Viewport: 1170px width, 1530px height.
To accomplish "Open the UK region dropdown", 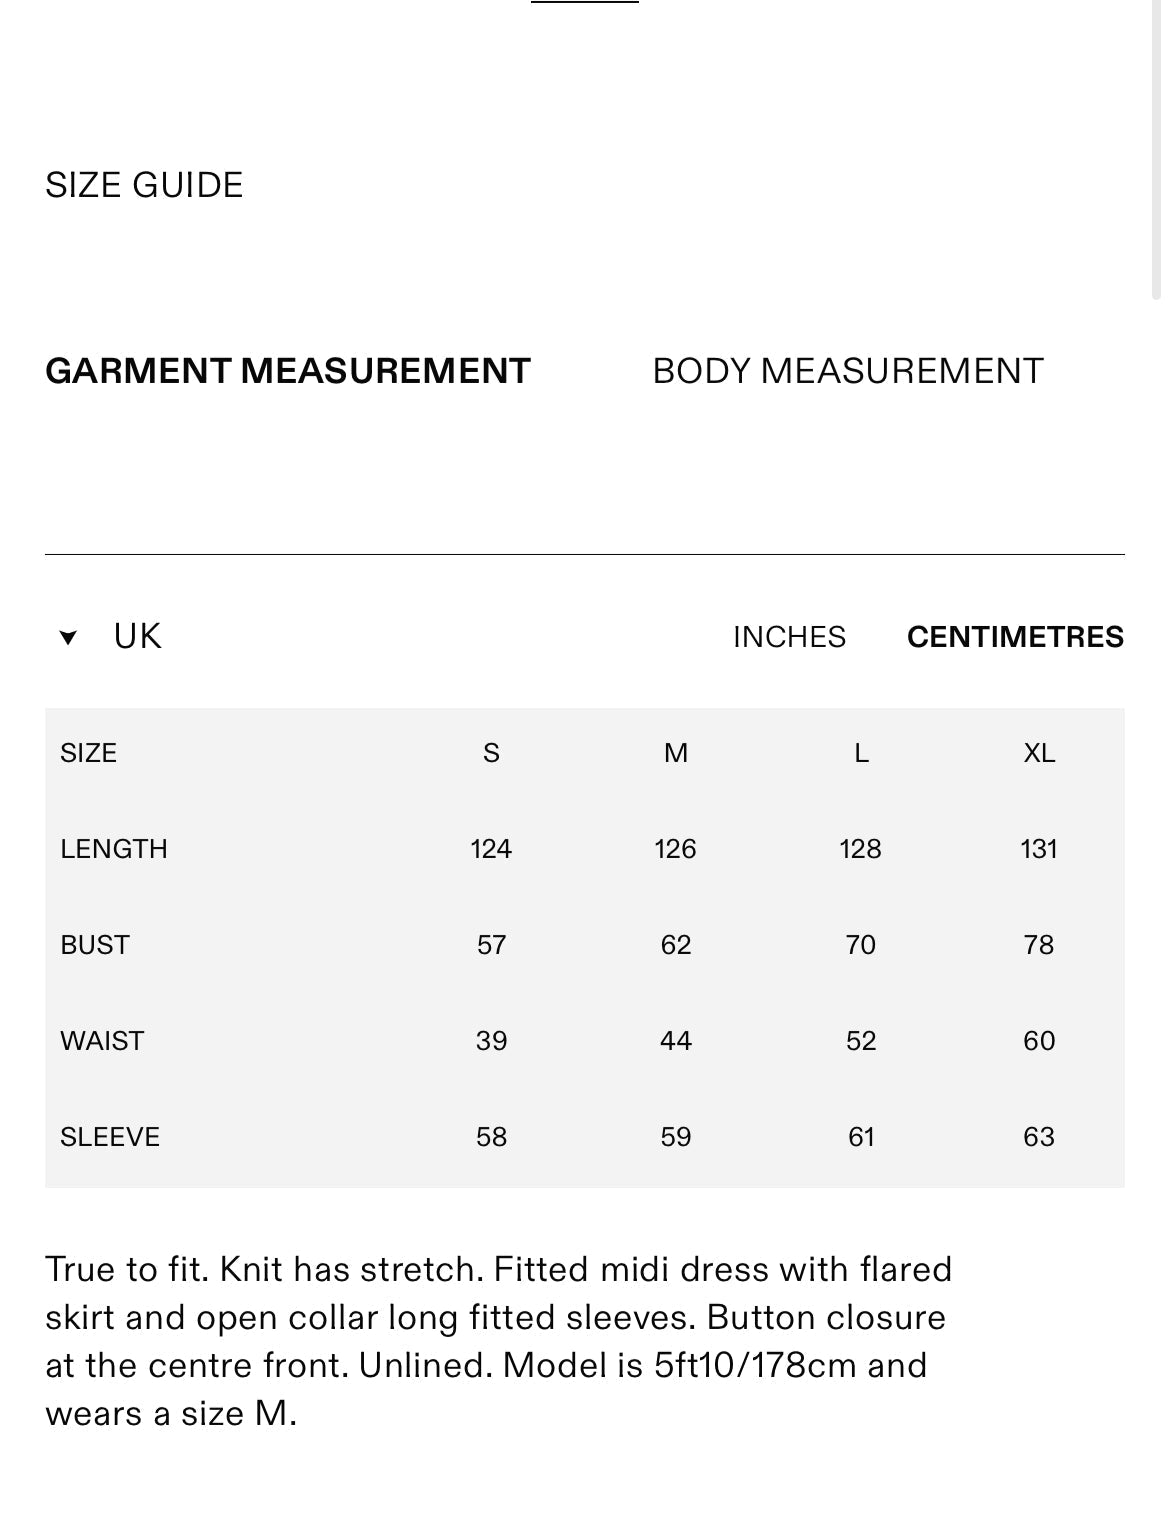I will (x=137, y=637).
